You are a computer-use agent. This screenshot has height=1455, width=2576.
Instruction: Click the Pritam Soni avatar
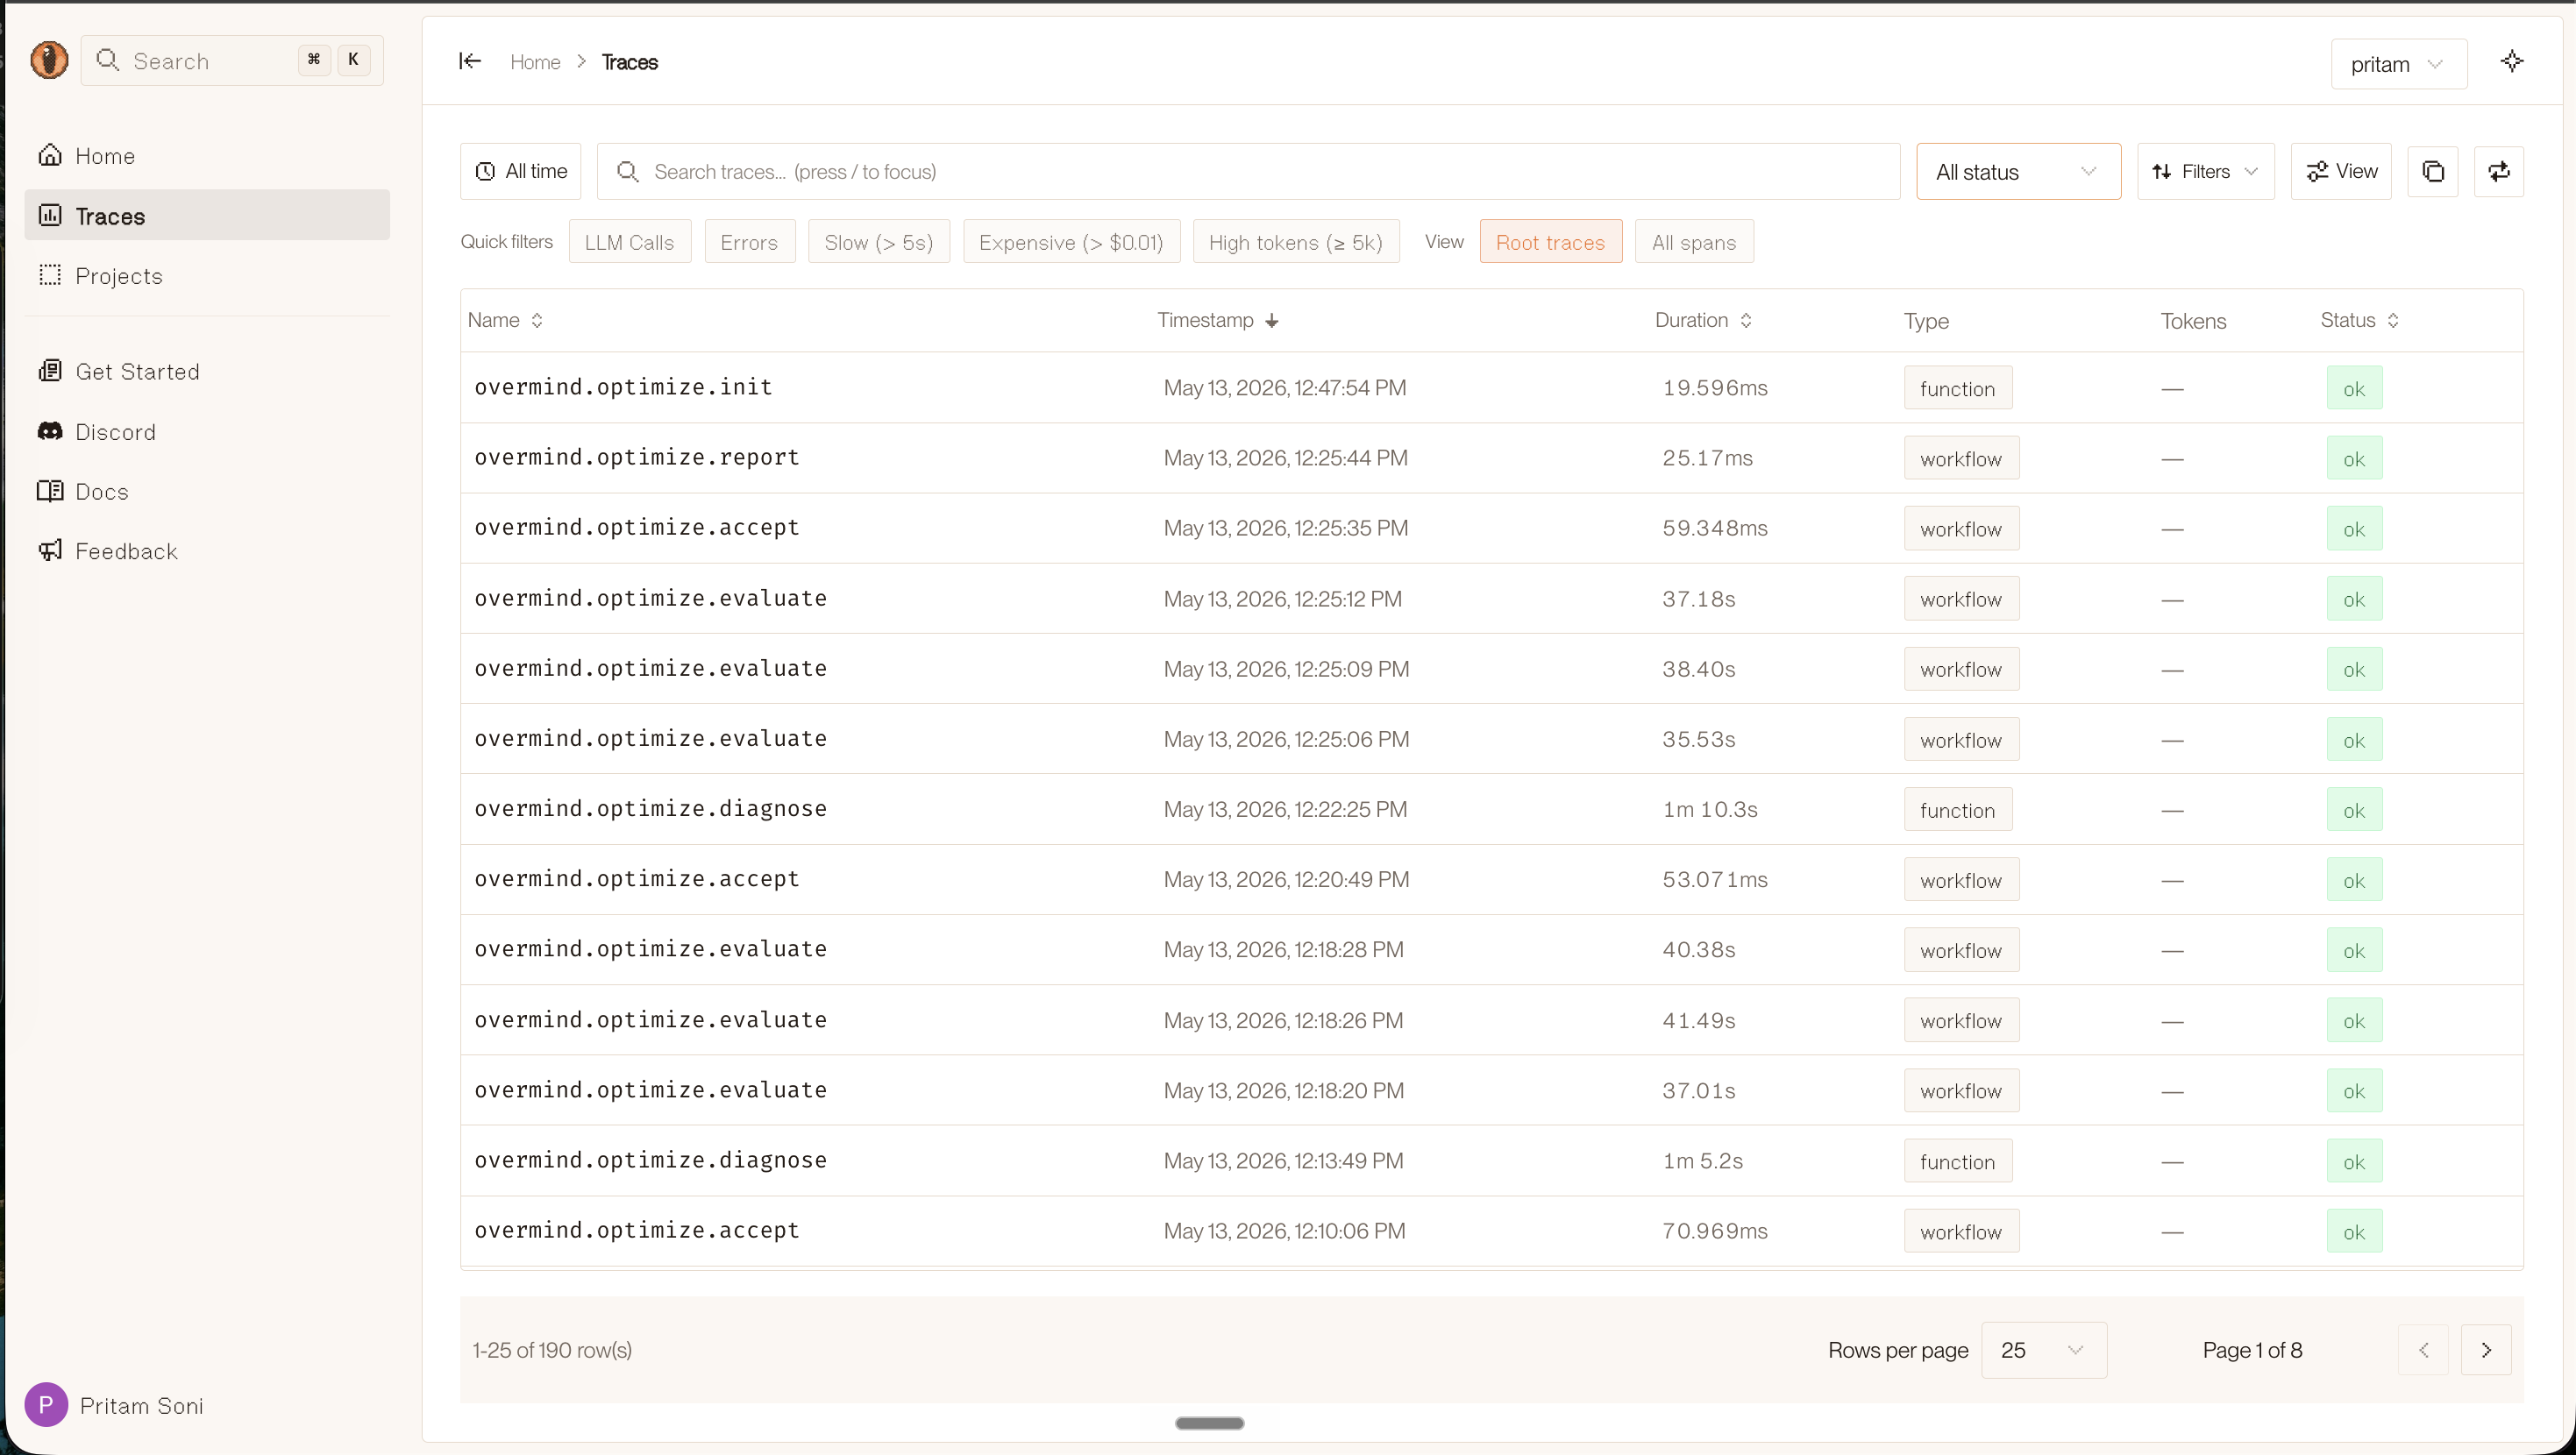coord(46,1404)
